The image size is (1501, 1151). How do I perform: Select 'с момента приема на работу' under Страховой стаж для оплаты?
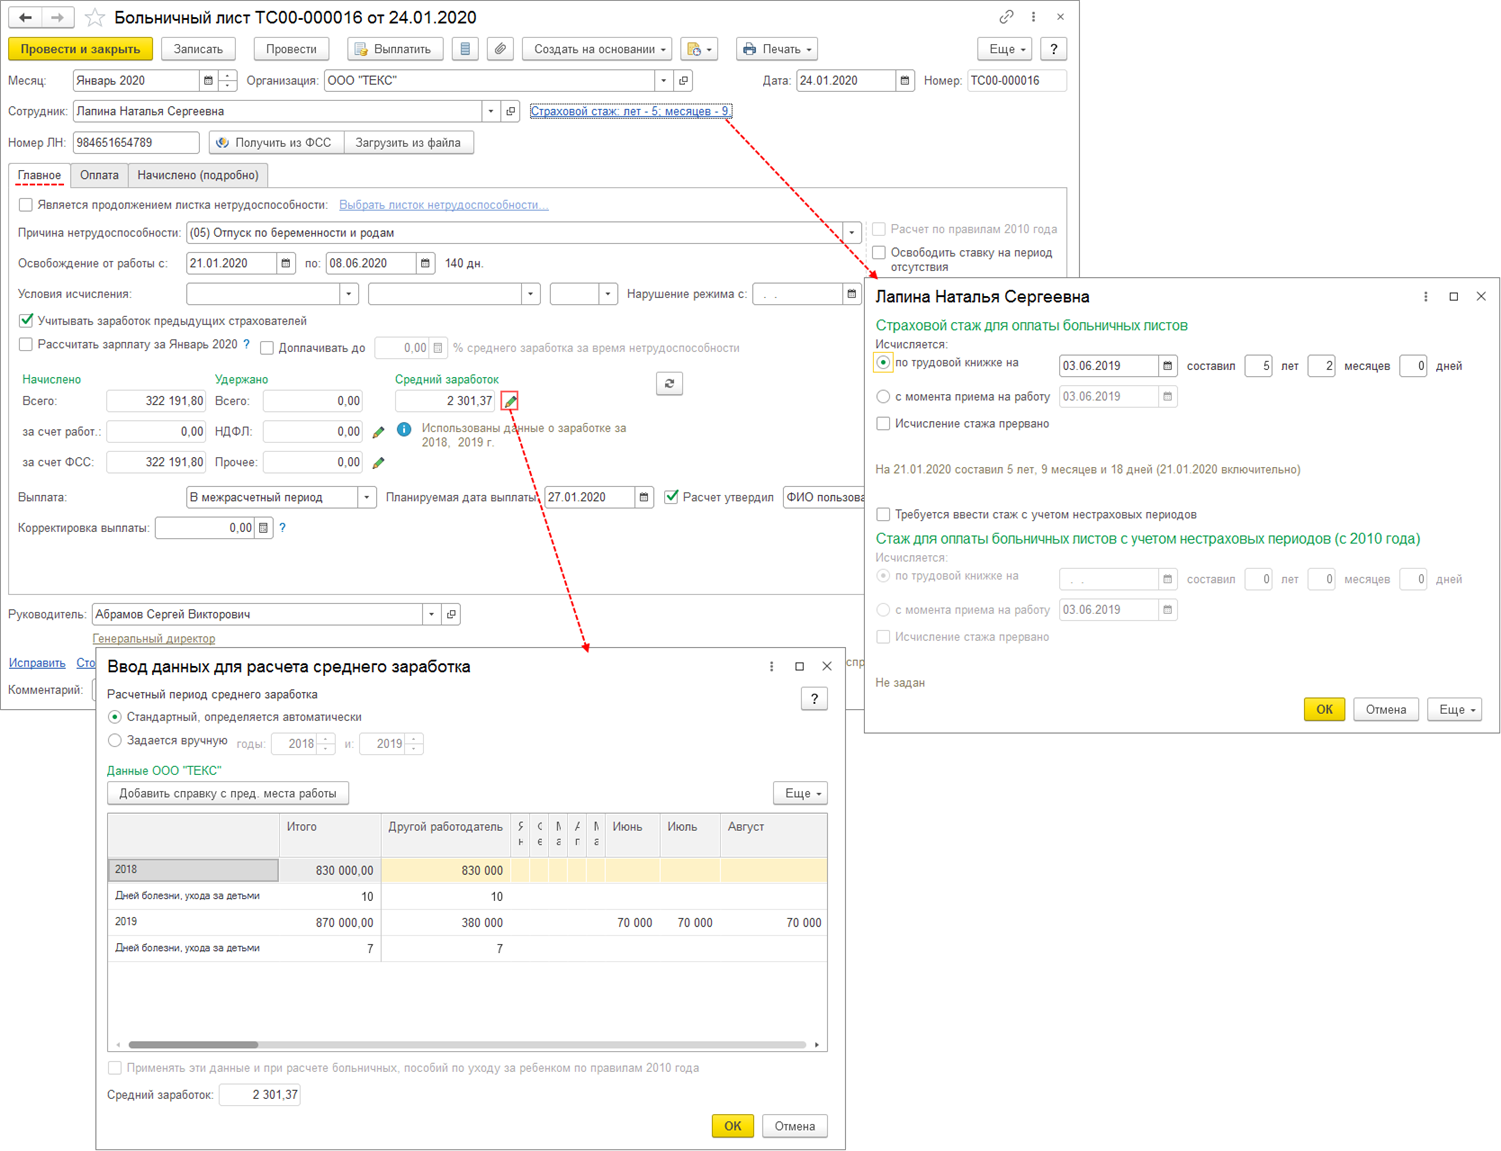[883, 397]
